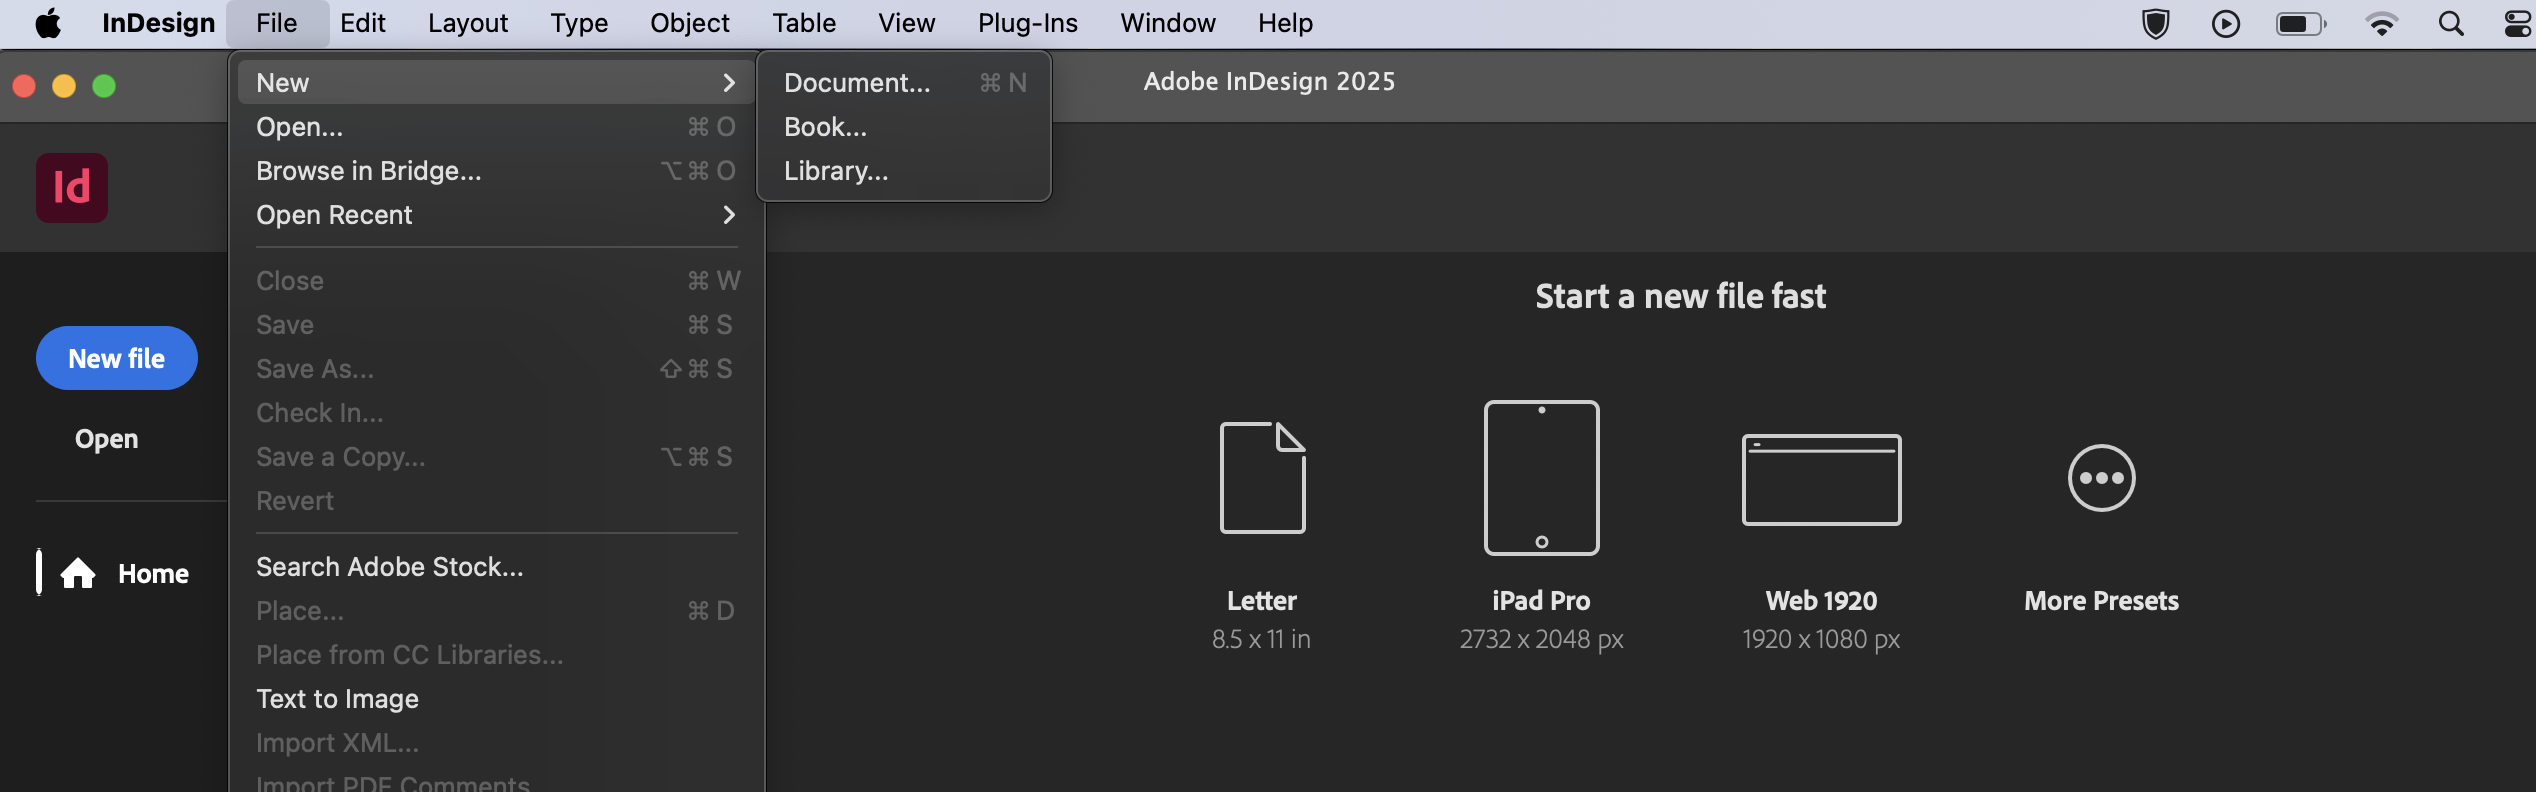The width and height of the screenshot is (2536, 792).
Task: Open the Edit menu
Action: click(363, 23)
